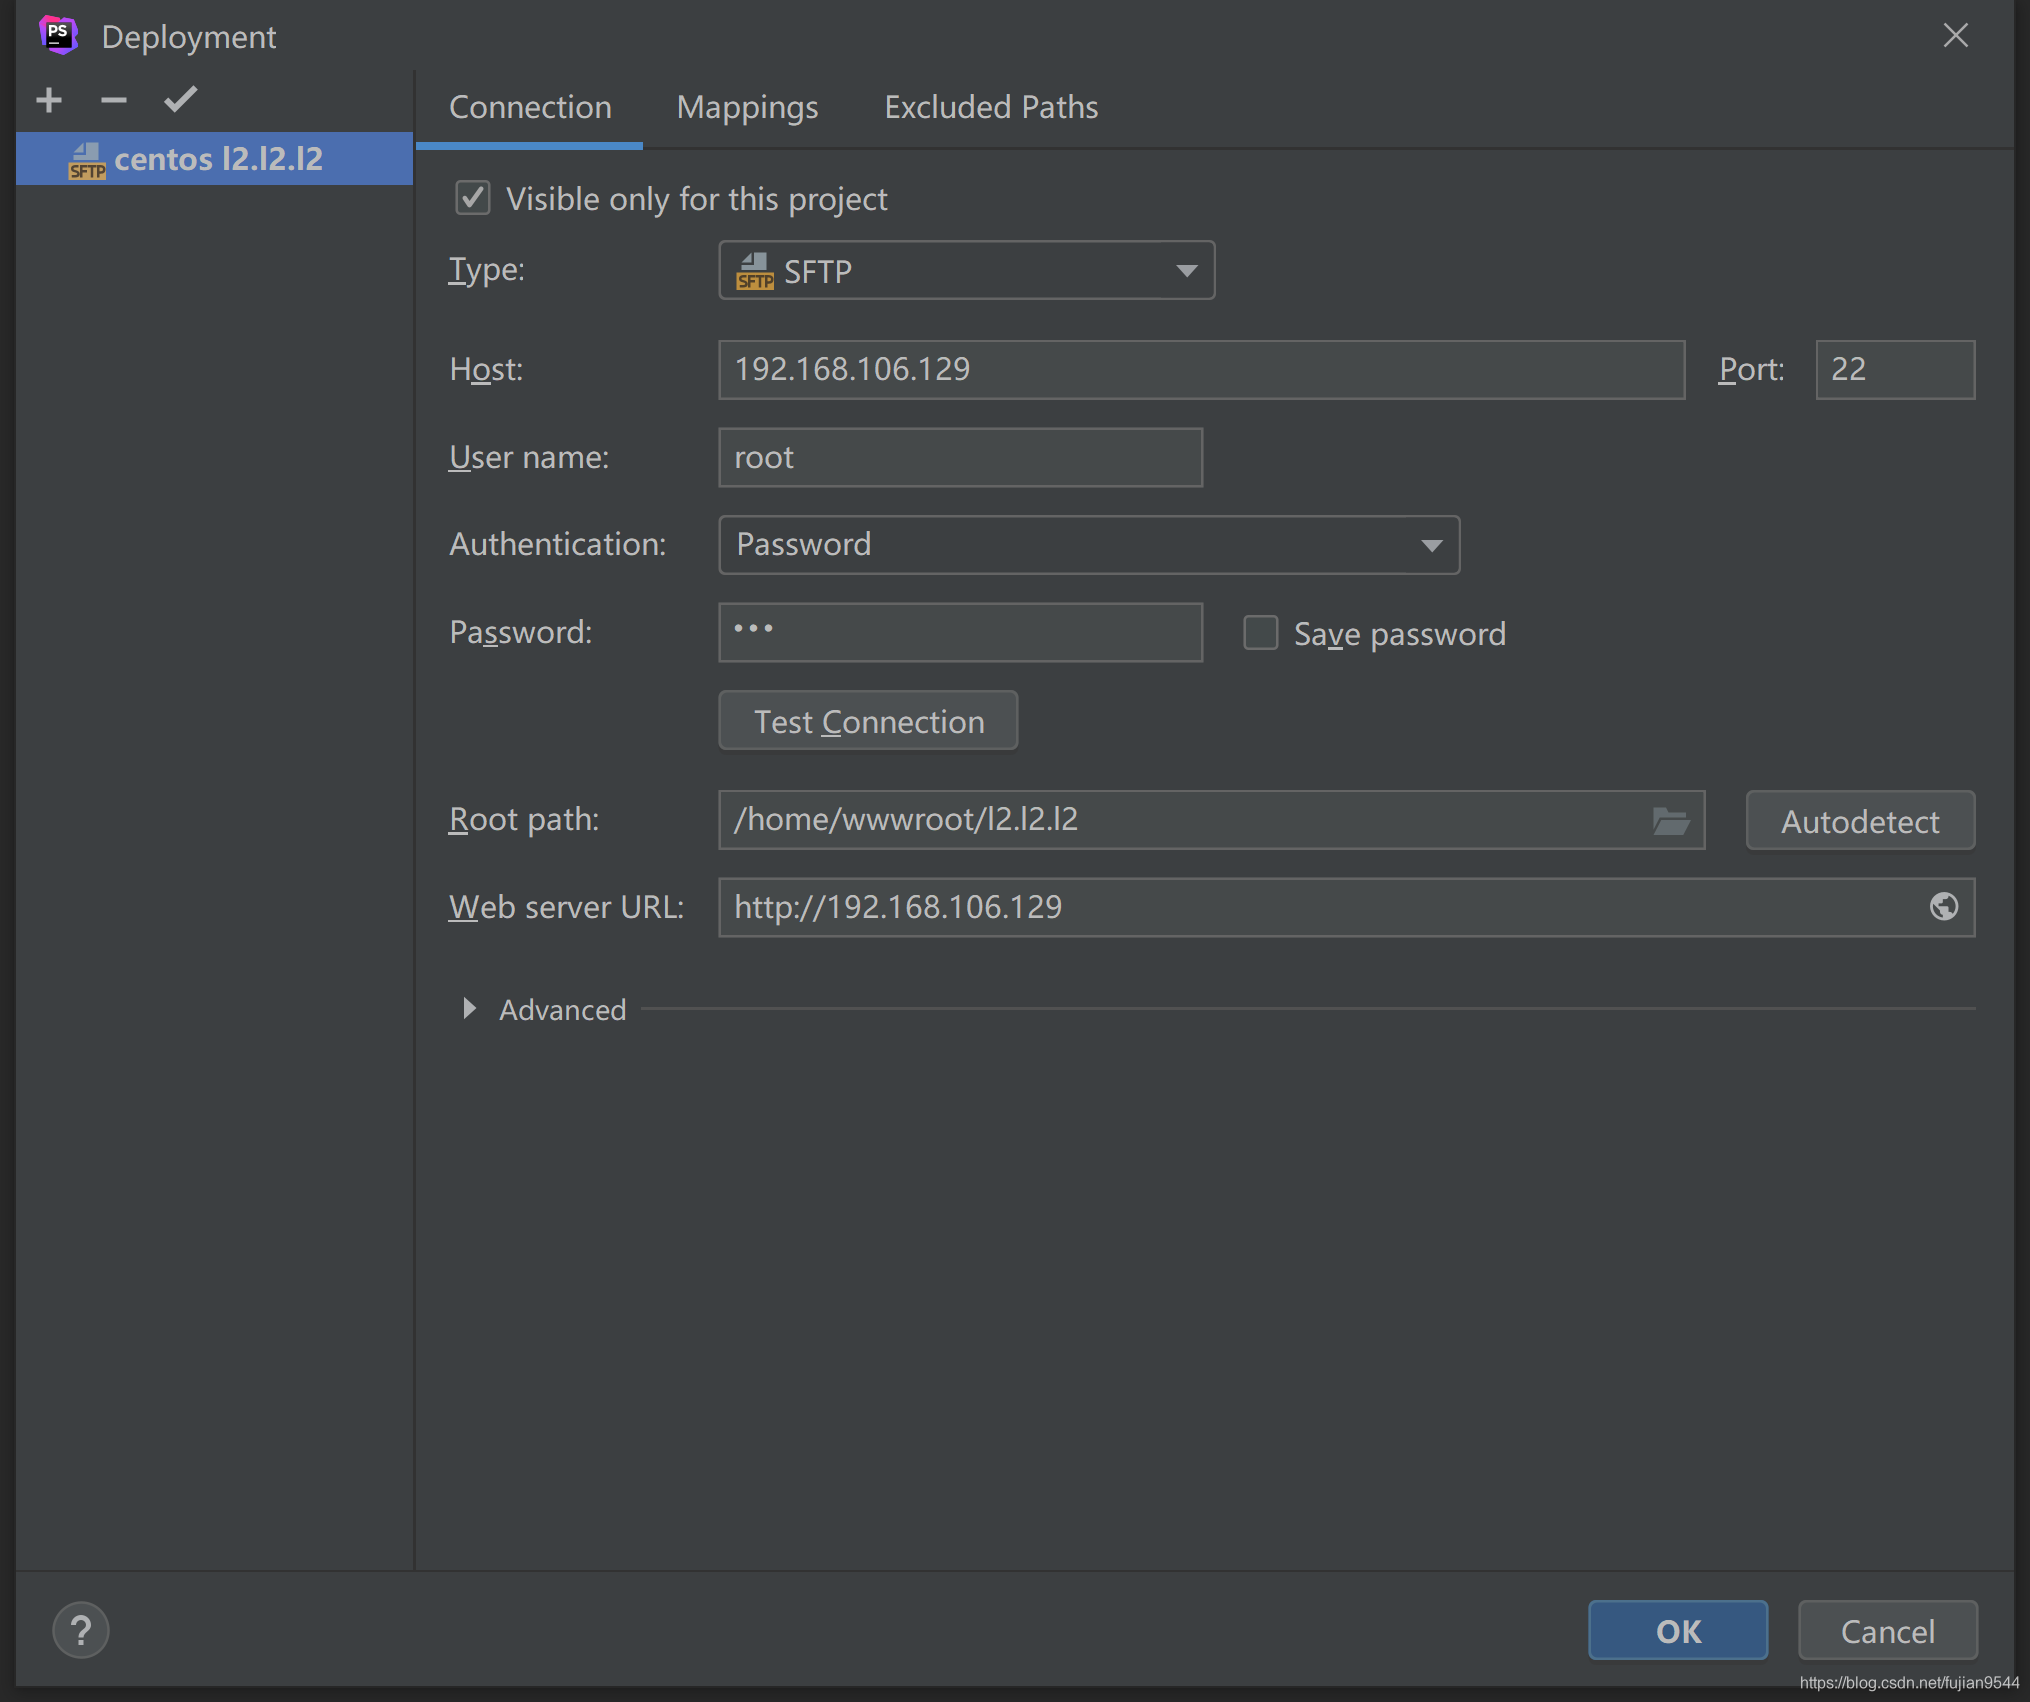
Task: Open the Authentication dropdown
Action: pyautogui.click(x=1432, y=545)
